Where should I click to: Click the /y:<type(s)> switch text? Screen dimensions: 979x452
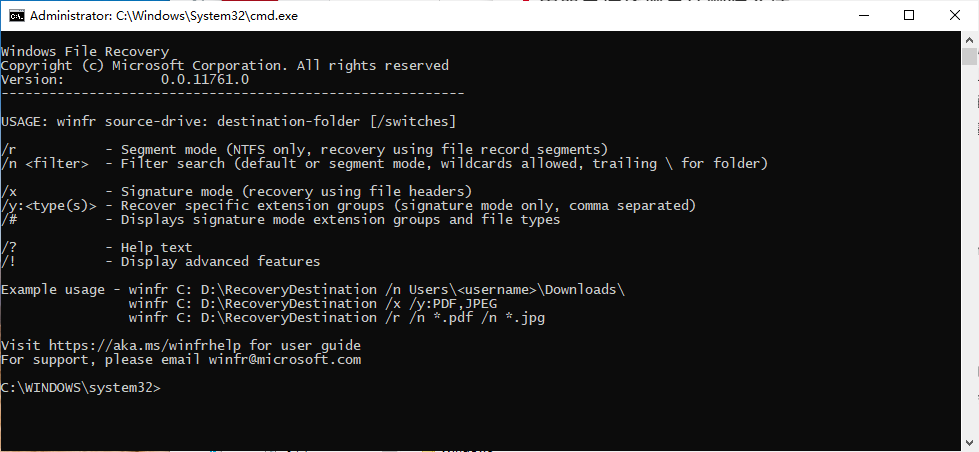tap(48, 205)
